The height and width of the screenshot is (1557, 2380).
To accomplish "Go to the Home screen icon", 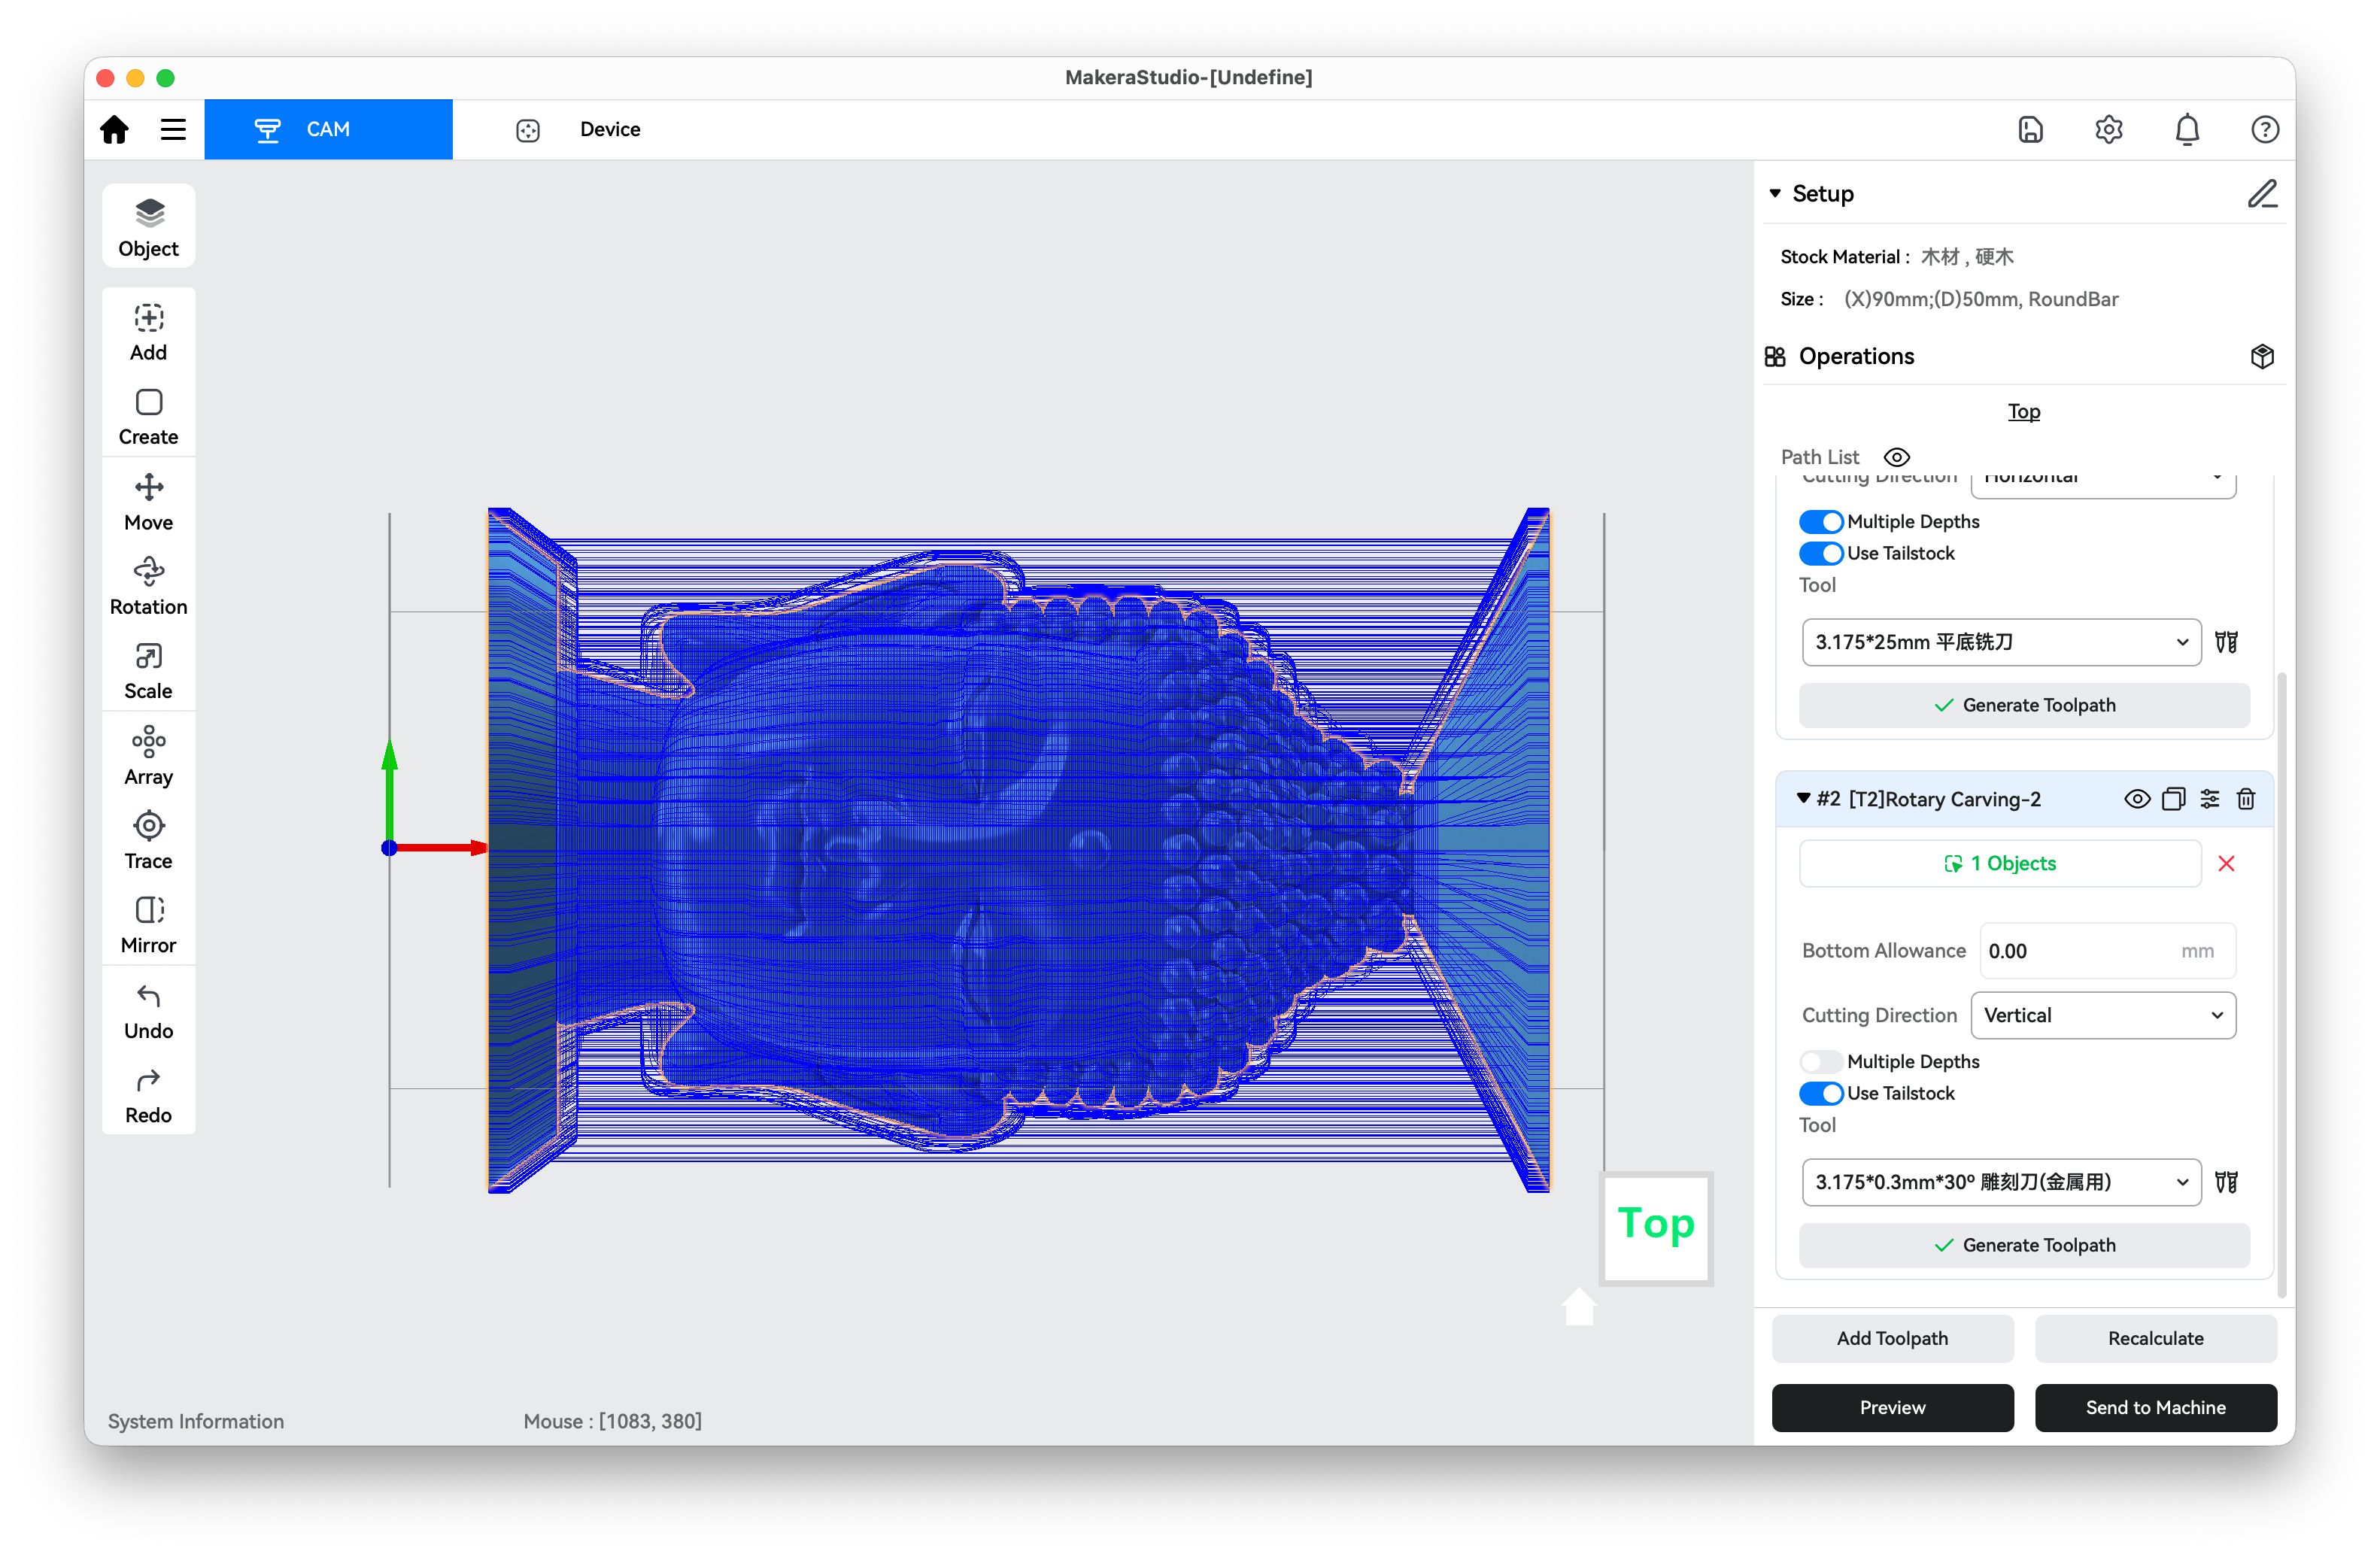I will (x=115, y=129).
